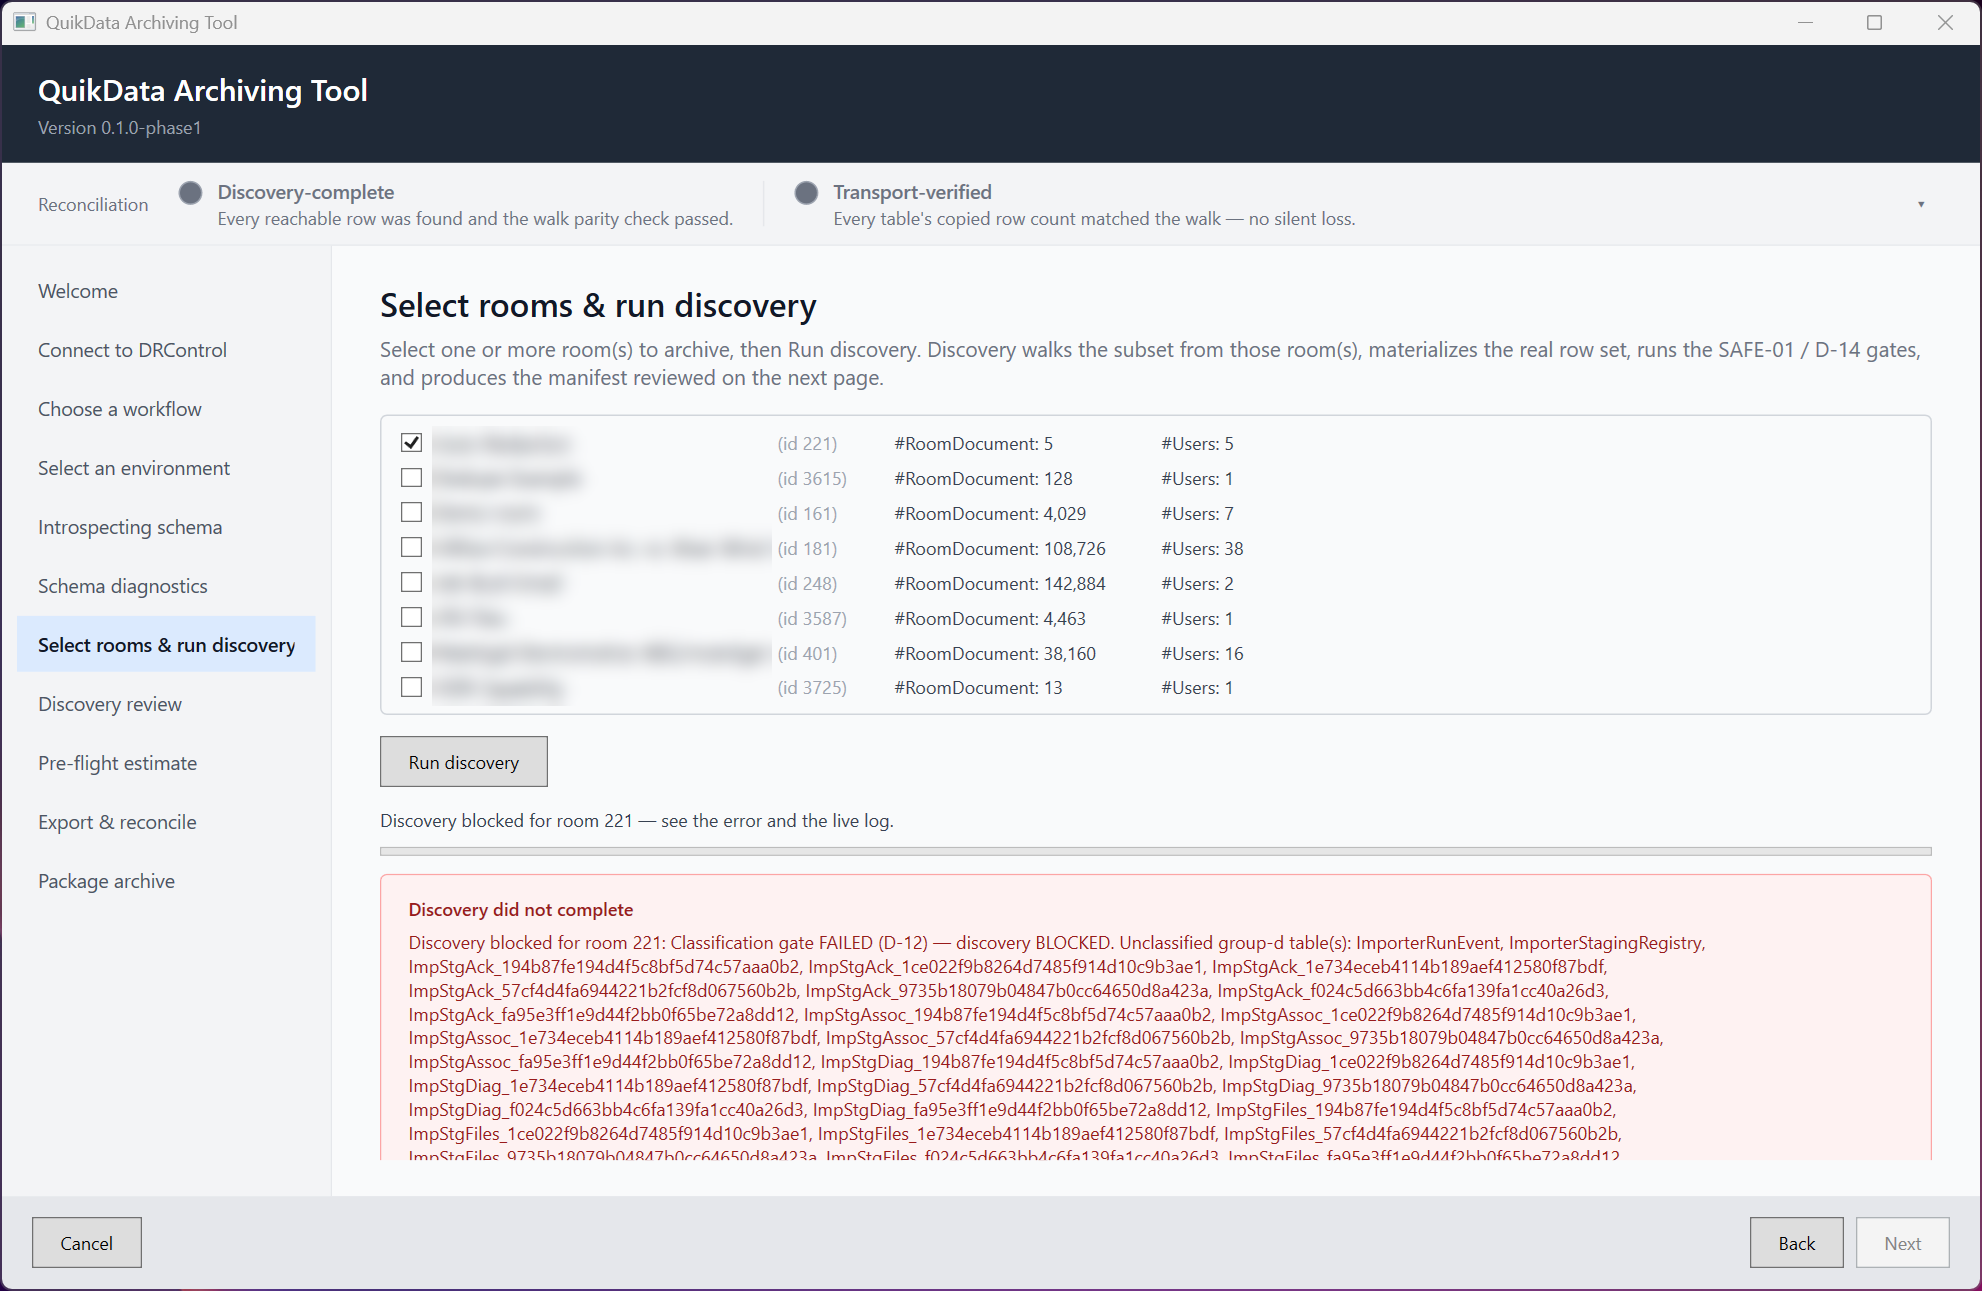The image size is (1982, 1291).
Task: Click the Transport-verified status indicator dot
Action: [x=806, y=193]
